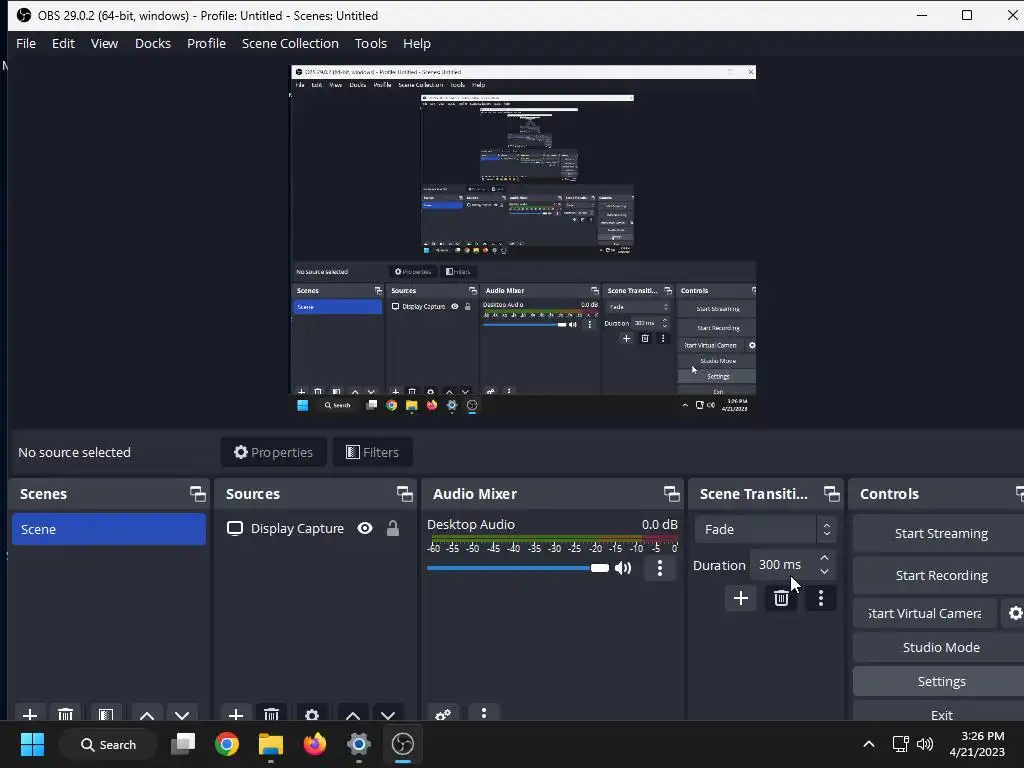Open Task View on the taskbar
Screen dimensions: 1024x768
click(183, 744)
